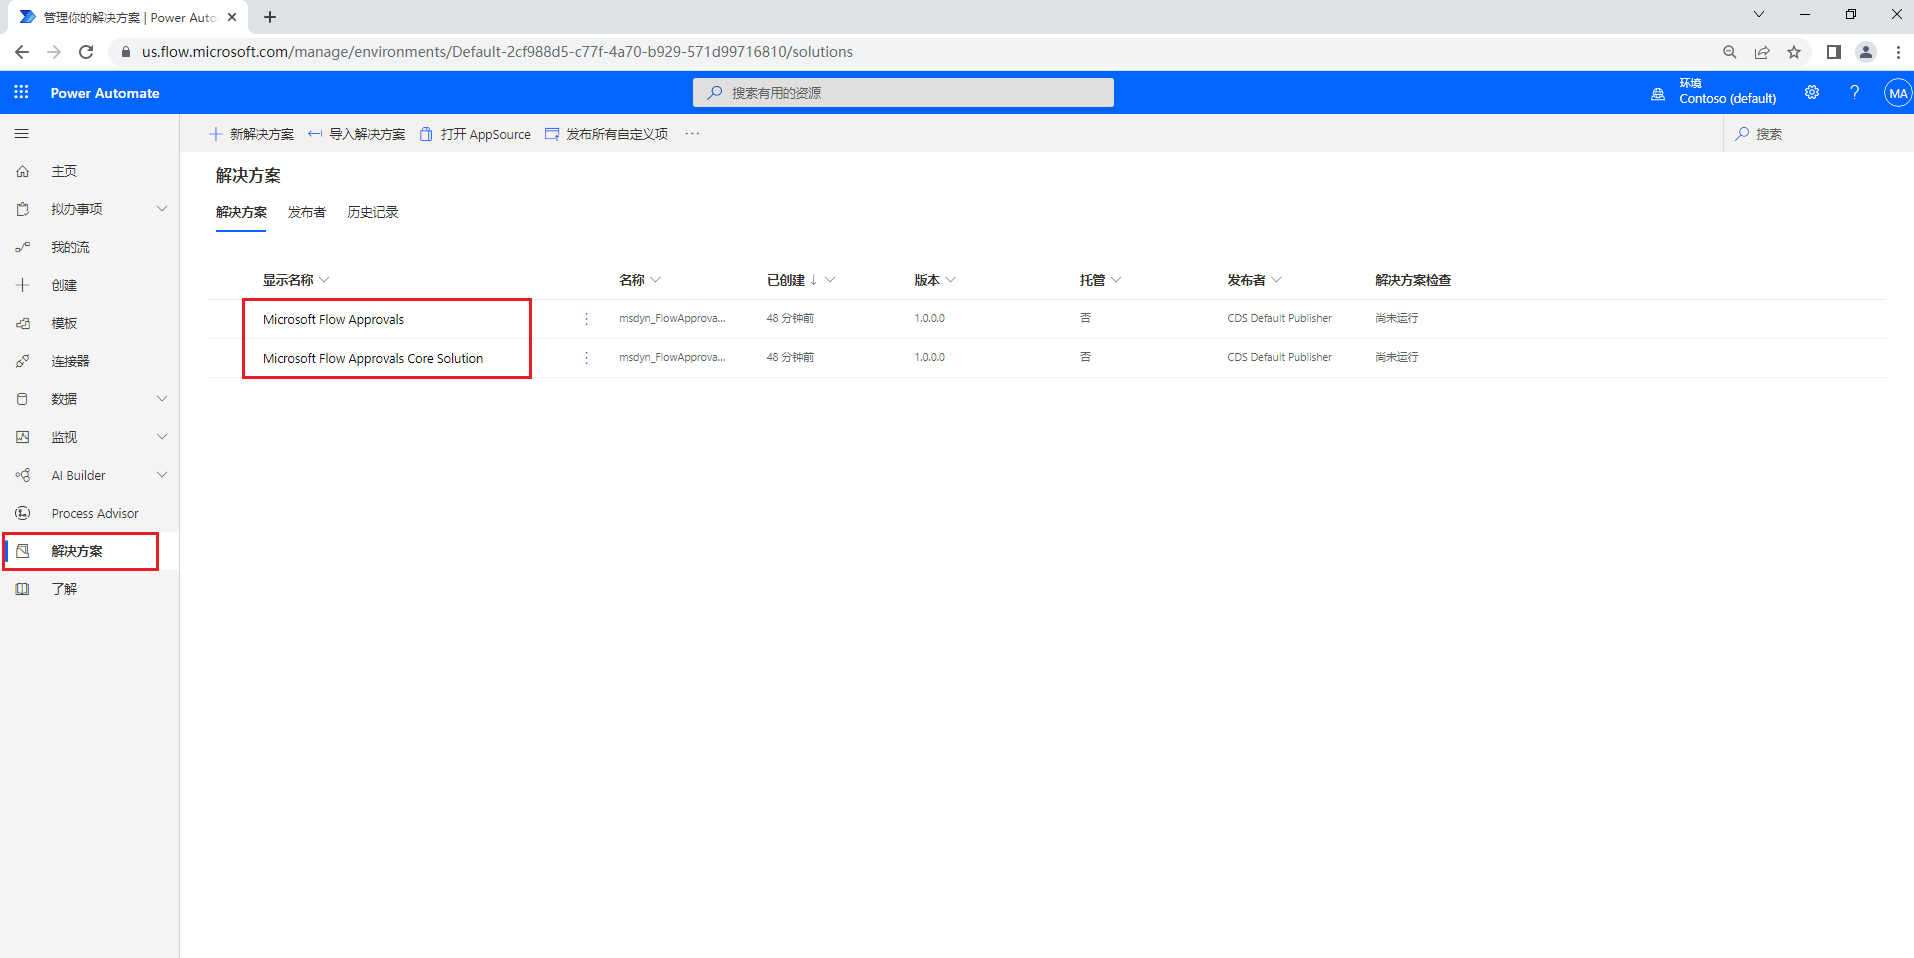
Task: Open more options for Microsoft Flow Approvals row
Action: 586,319
